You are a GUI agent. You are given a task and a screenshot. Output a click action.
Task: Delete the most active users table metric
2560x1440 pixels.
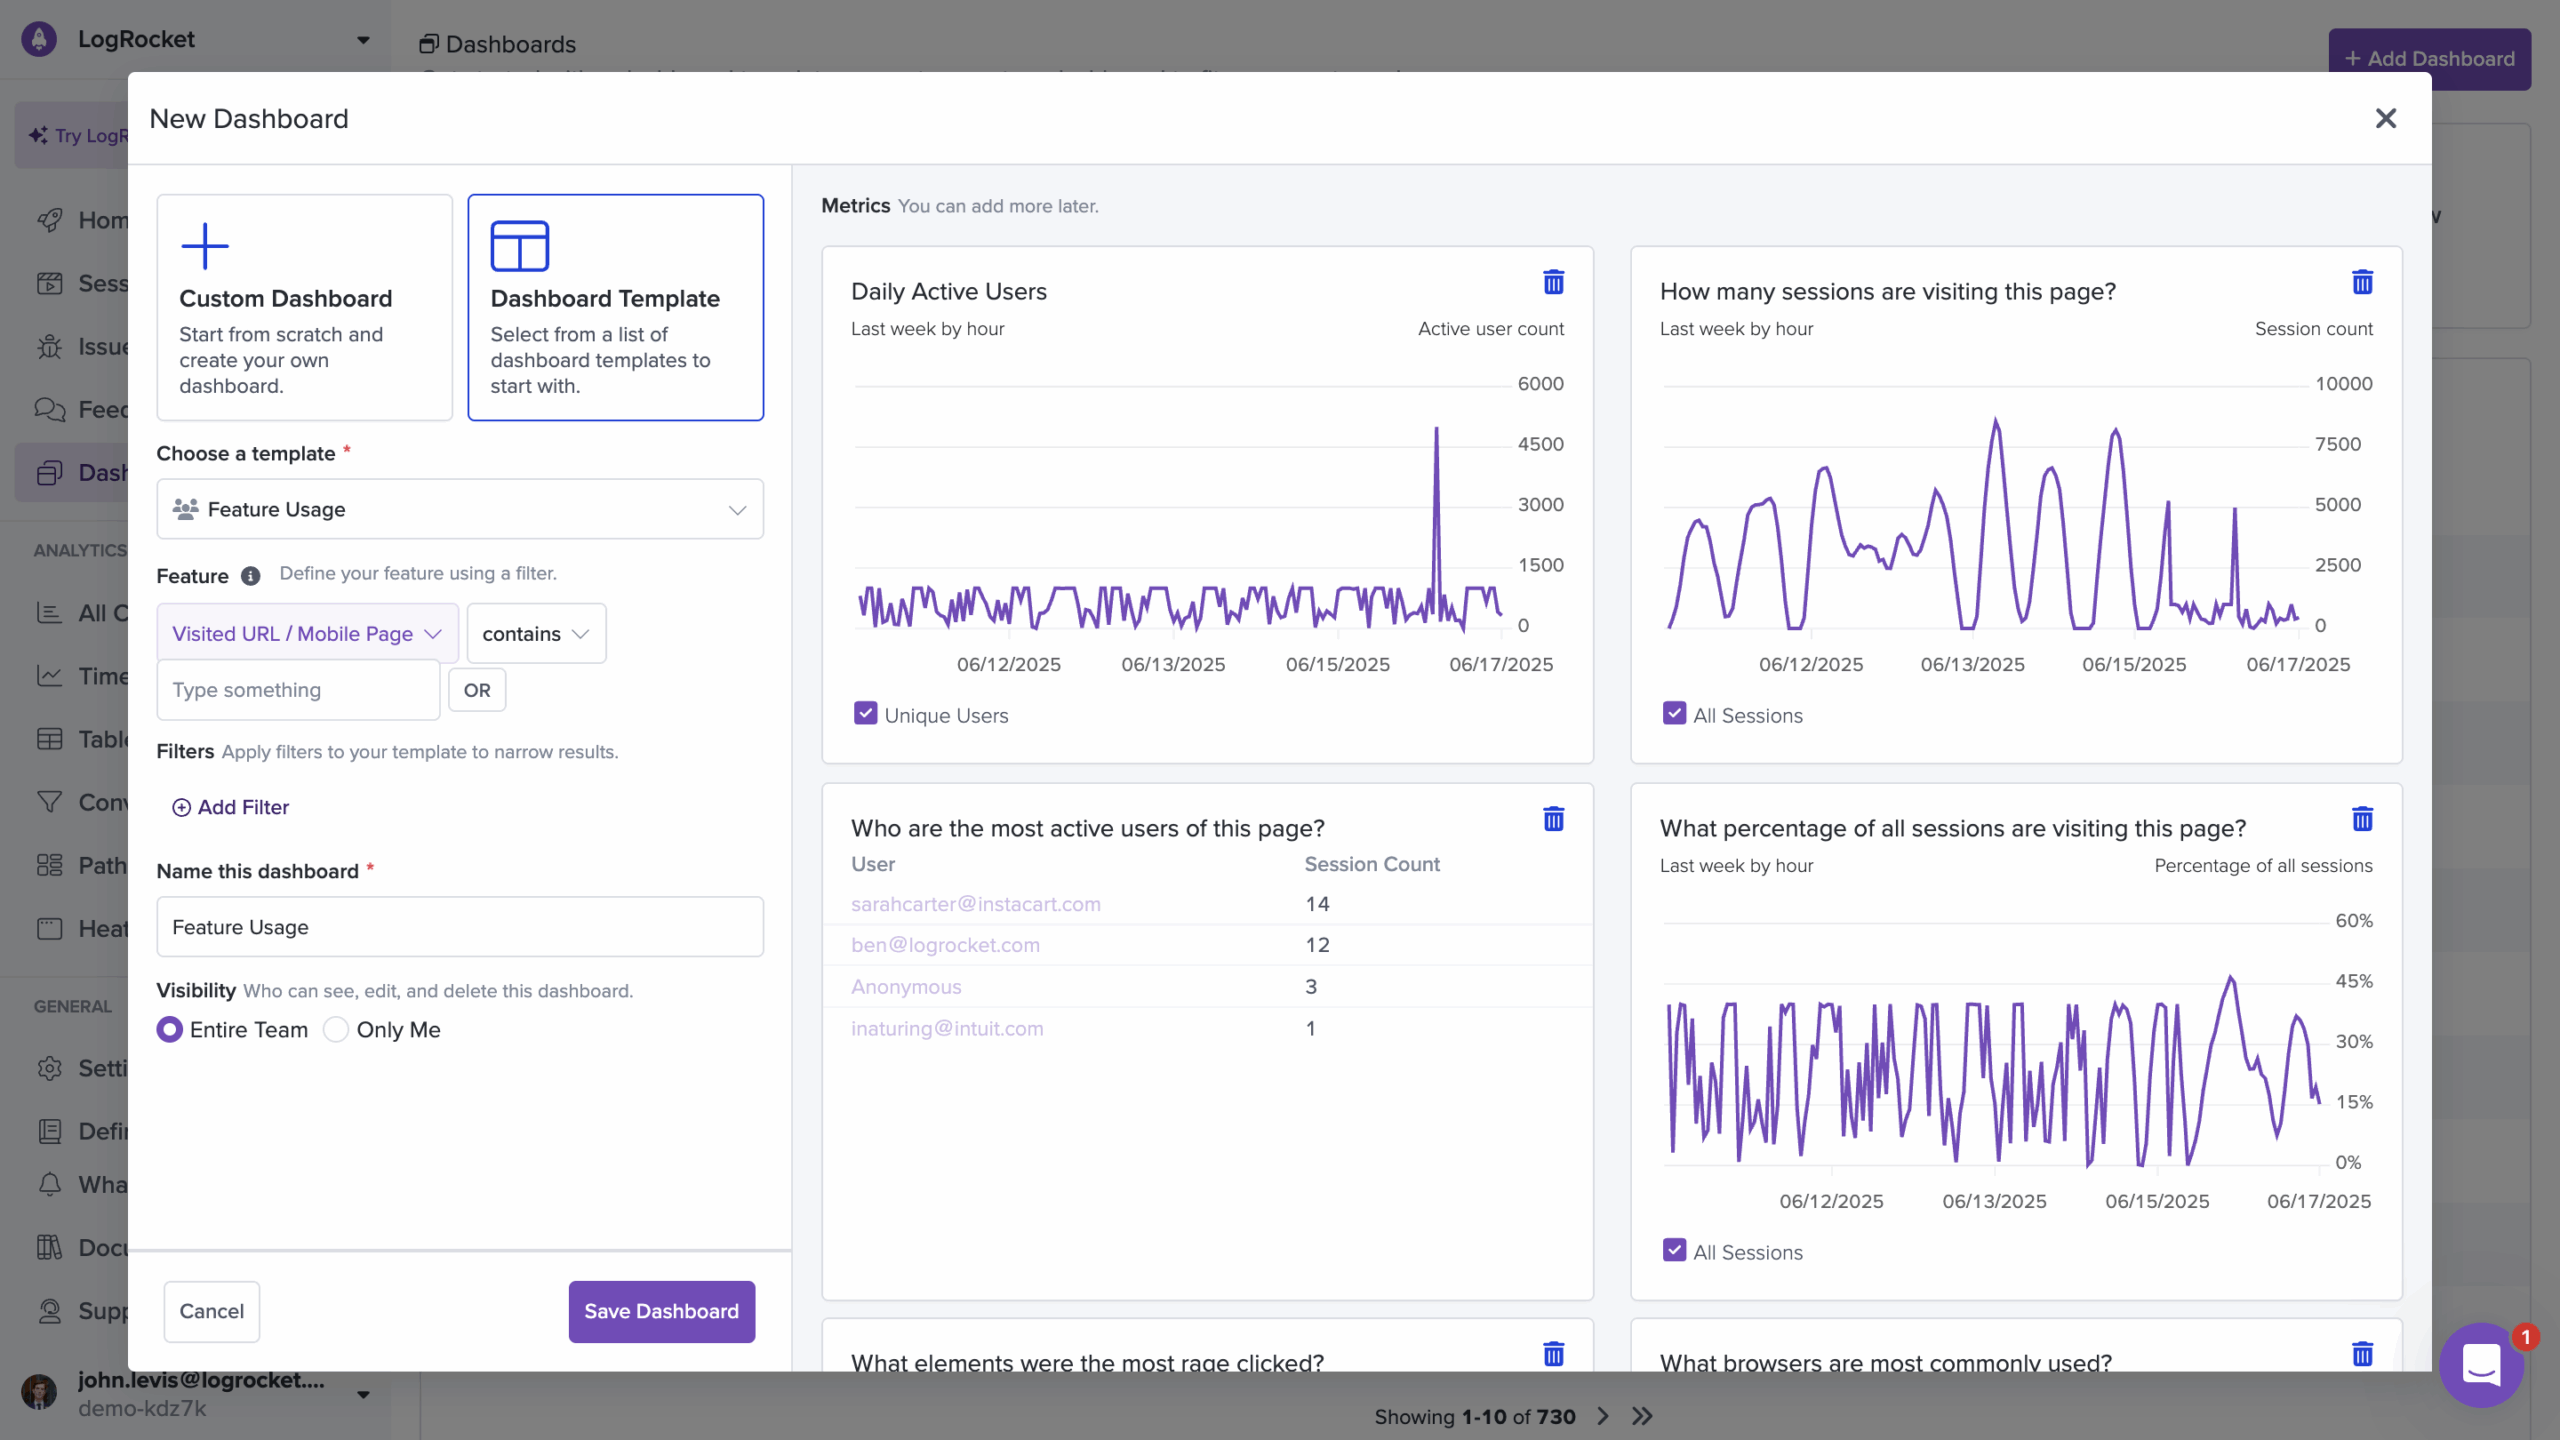click(x=1553, y=820)
